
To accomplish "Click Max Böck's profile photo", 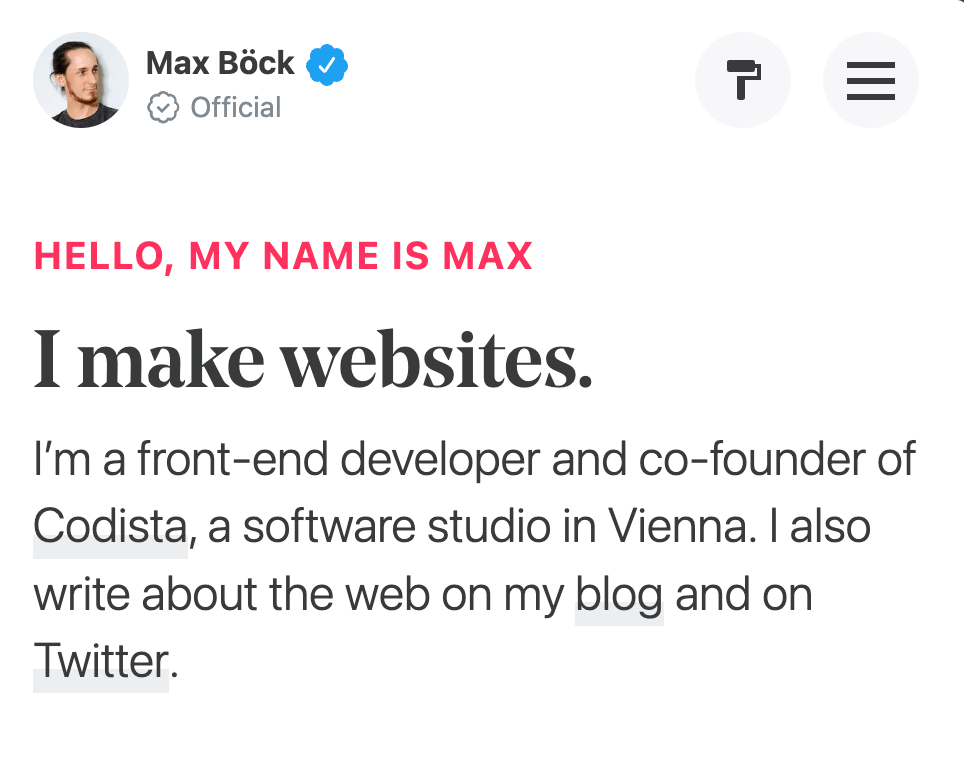I will 81,80.
